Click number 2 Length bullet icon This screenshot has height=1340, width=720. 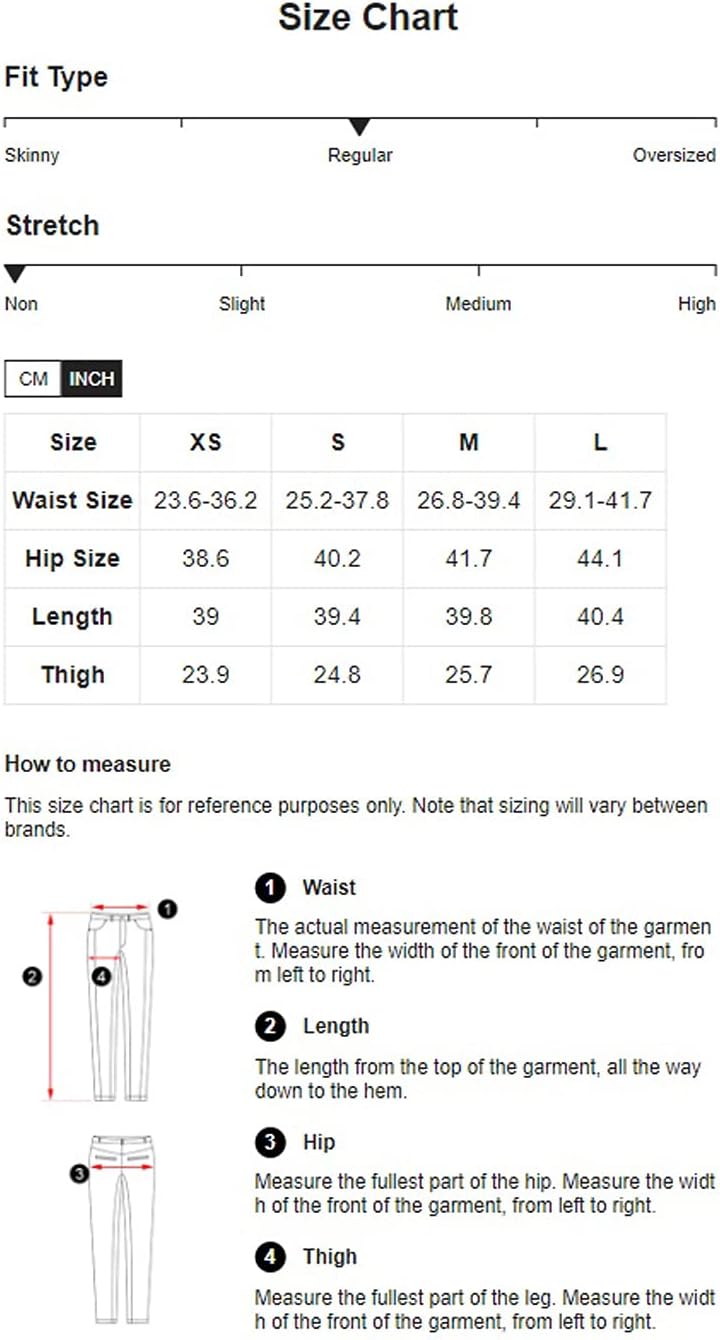coord(270,1026)
